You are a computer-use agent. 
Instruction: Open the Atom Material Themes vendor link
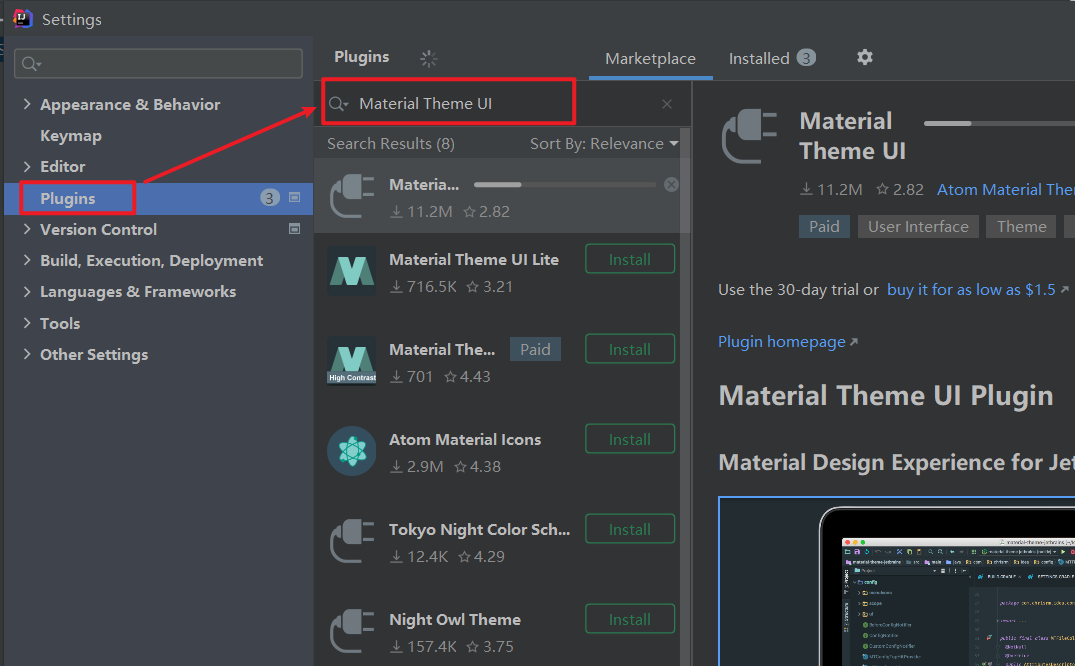click(1006, 189)
